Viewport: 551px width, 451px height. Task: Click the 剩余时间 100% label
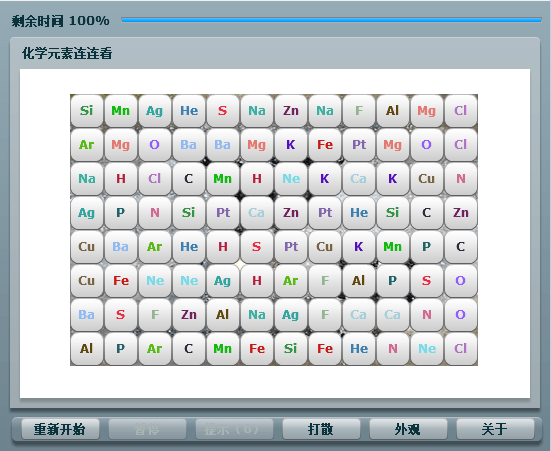(x=60, y=21)
